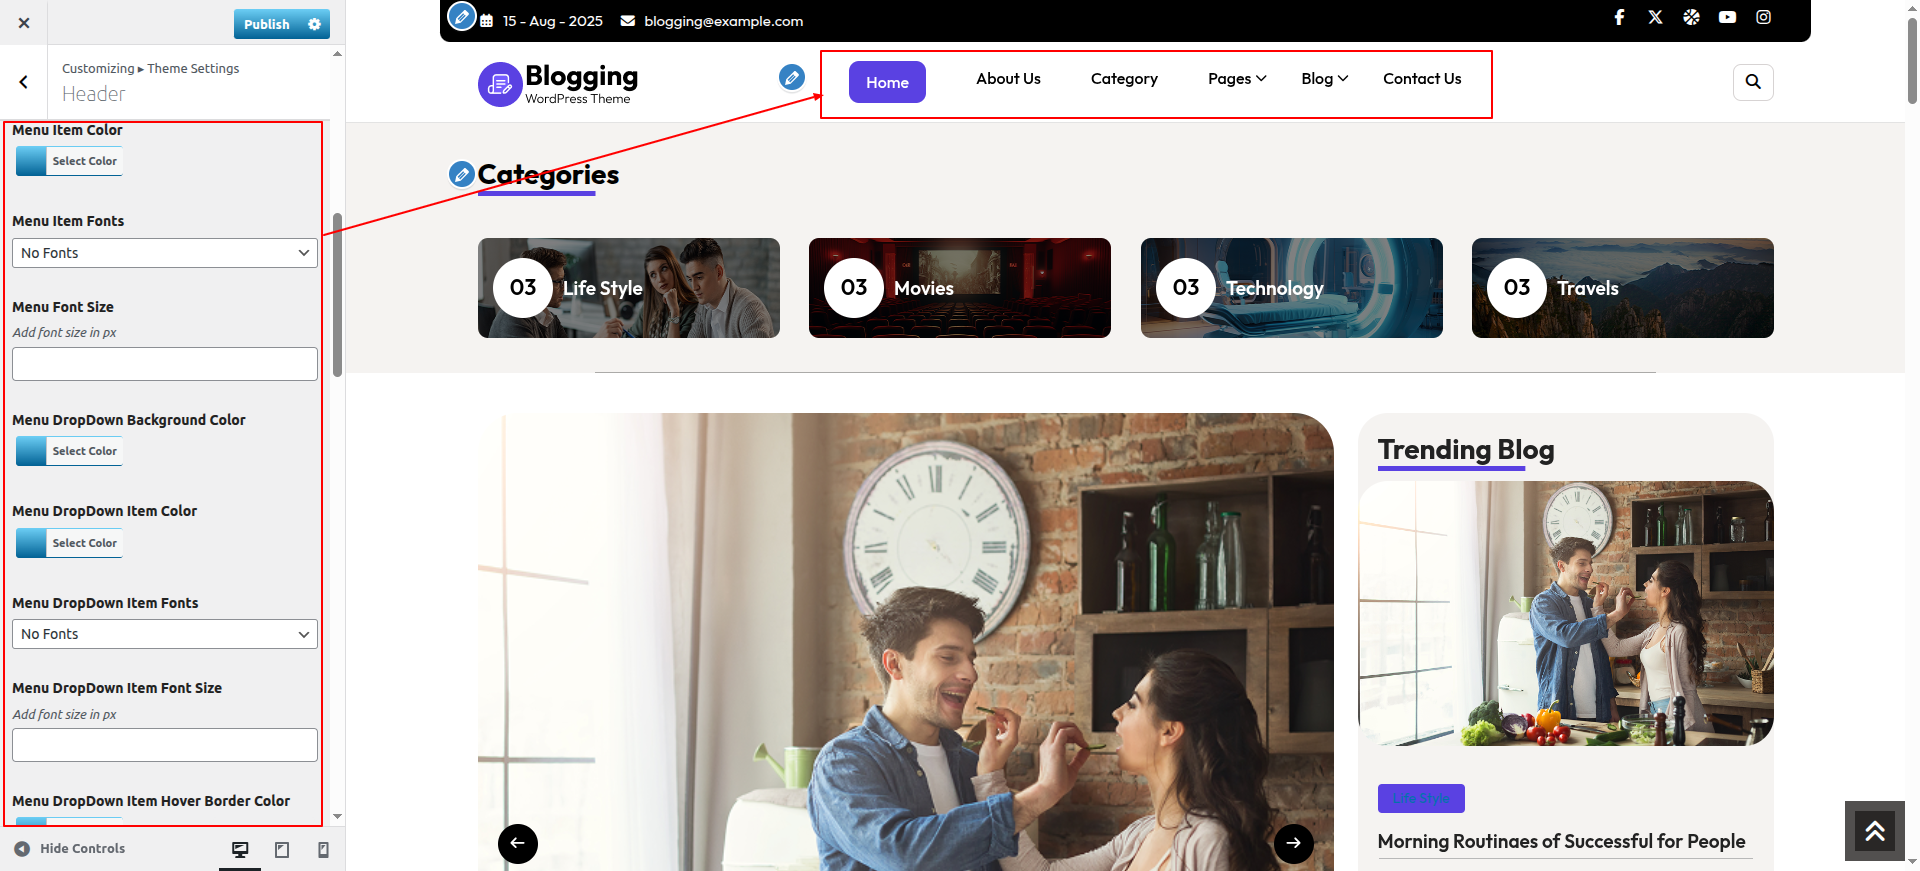Click the publish settings gear icon
1920x871 pixels.
click(315, 24)
